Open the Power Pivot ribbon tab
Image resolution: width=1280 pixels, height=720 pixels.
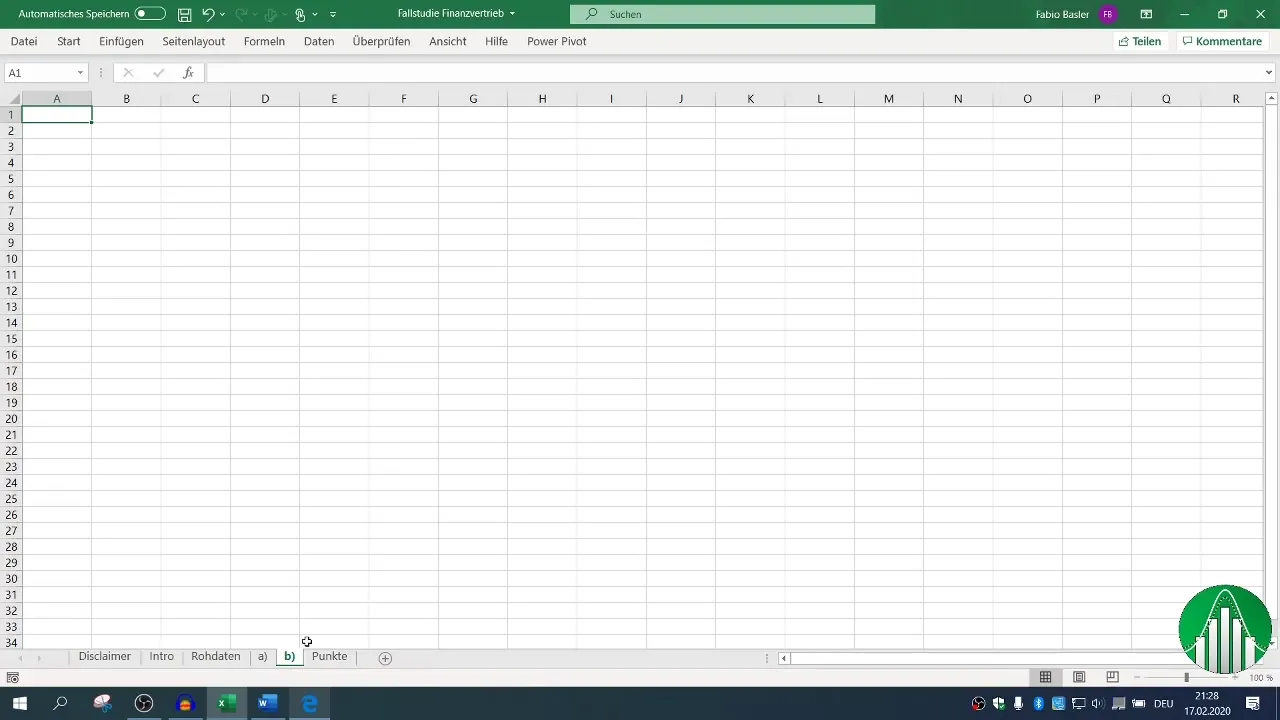557,41
